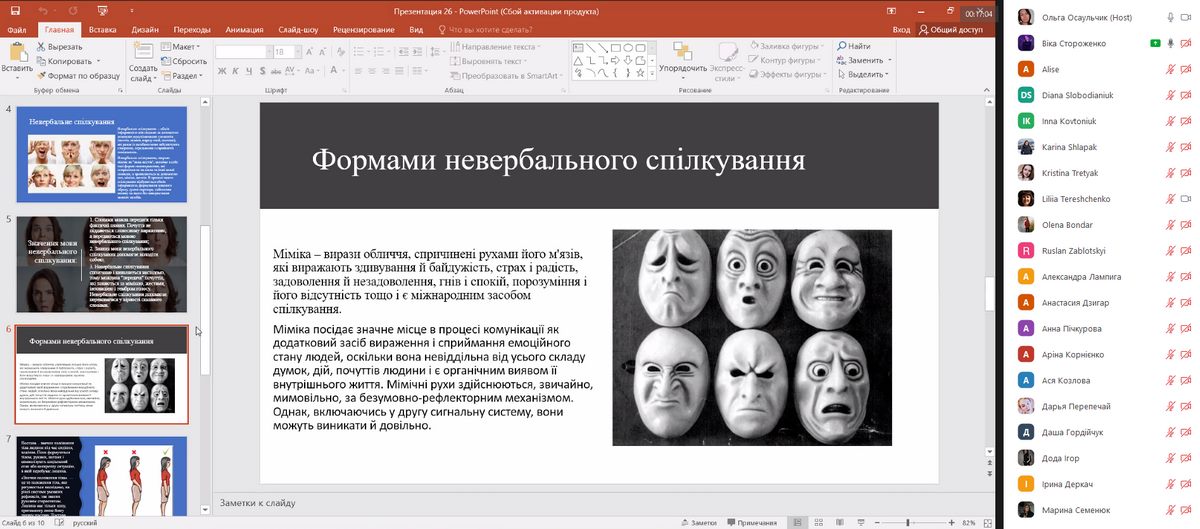Open the Вставка ribbon tab
This screenshot has height=529, width=1200.
[x=102, y=30]
